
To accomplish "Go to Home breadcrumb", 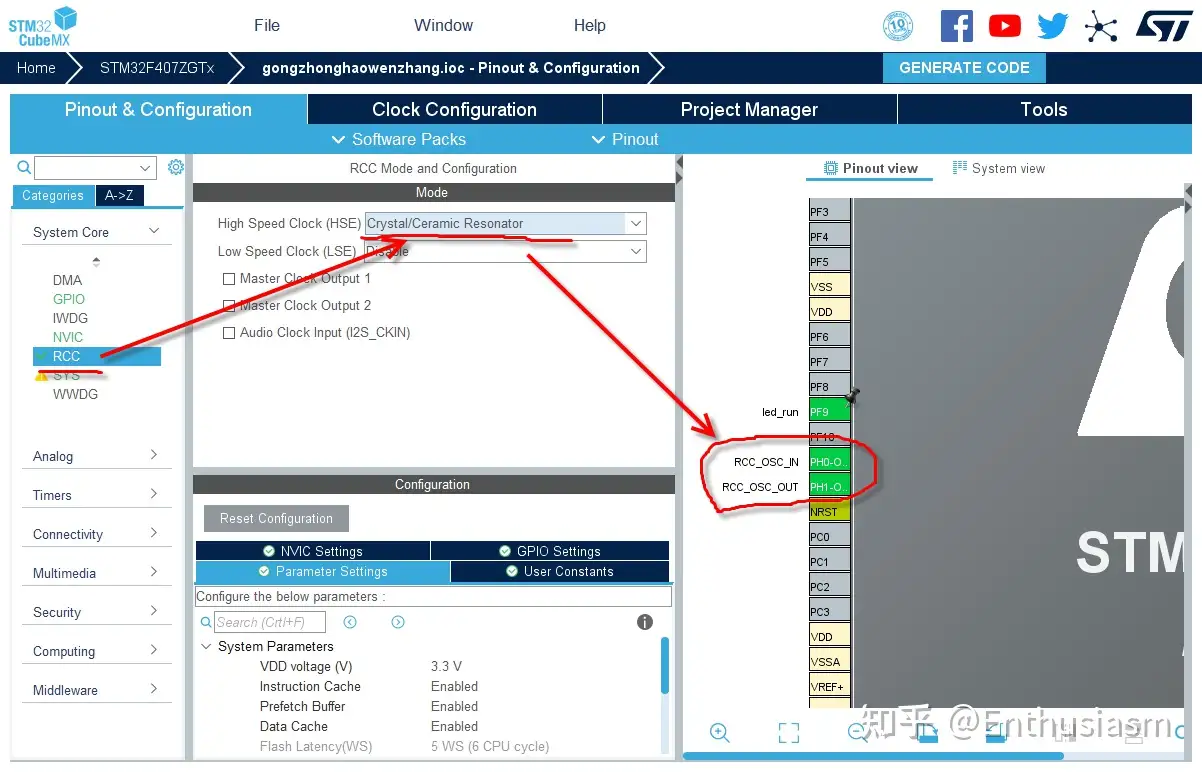I will tap(36, 68).
